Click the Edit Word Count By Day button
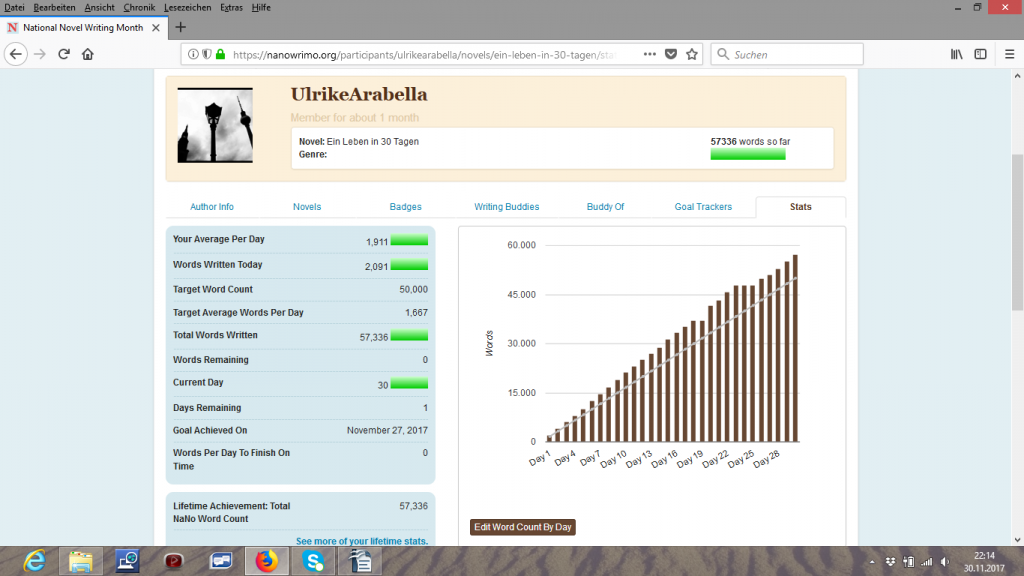Viewport: 1024px width, 576px height. [522, 527]
